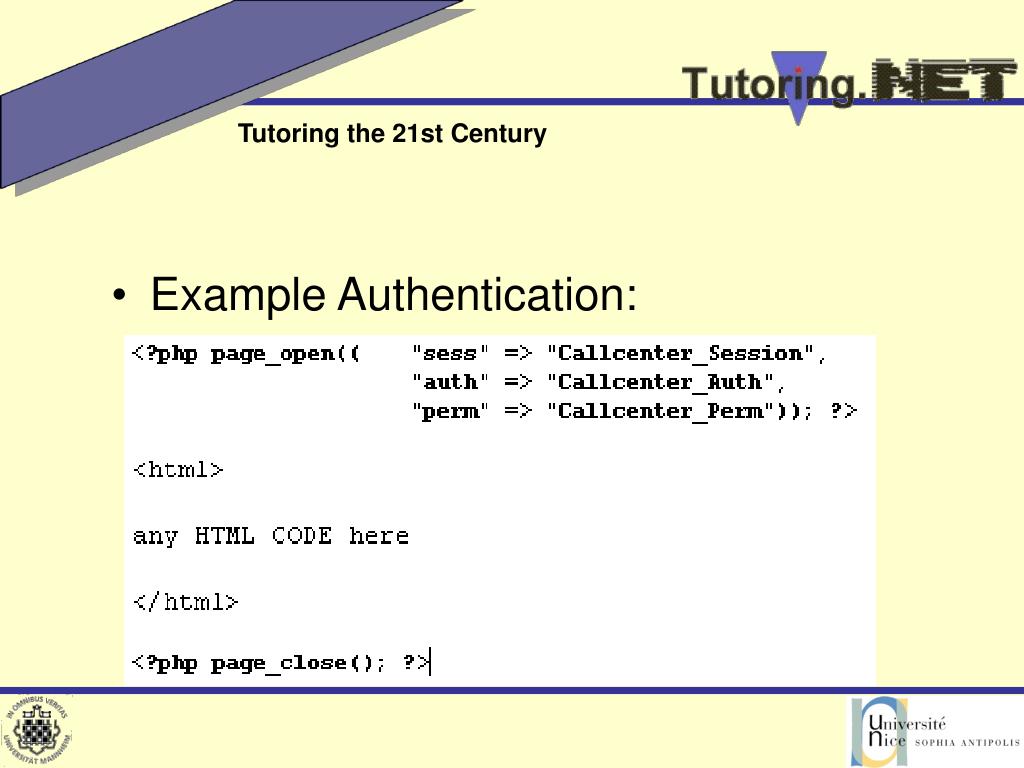Click the 'Example Authentication:' bullet text

pos(394,295)
